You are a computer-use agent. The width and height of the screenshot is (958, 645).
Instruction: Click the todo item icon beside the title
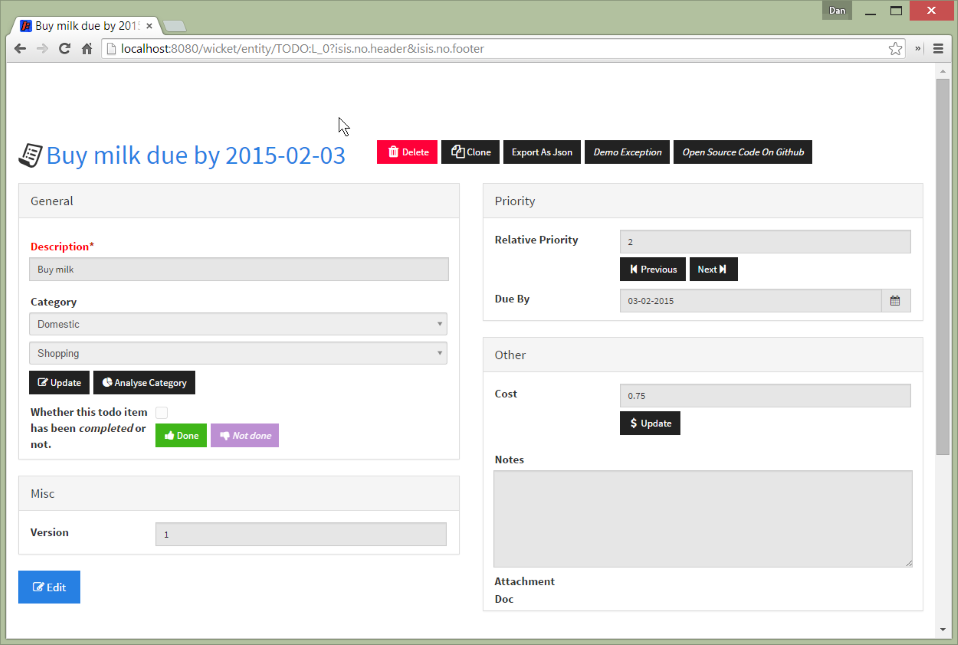click(x=31, y=155)
